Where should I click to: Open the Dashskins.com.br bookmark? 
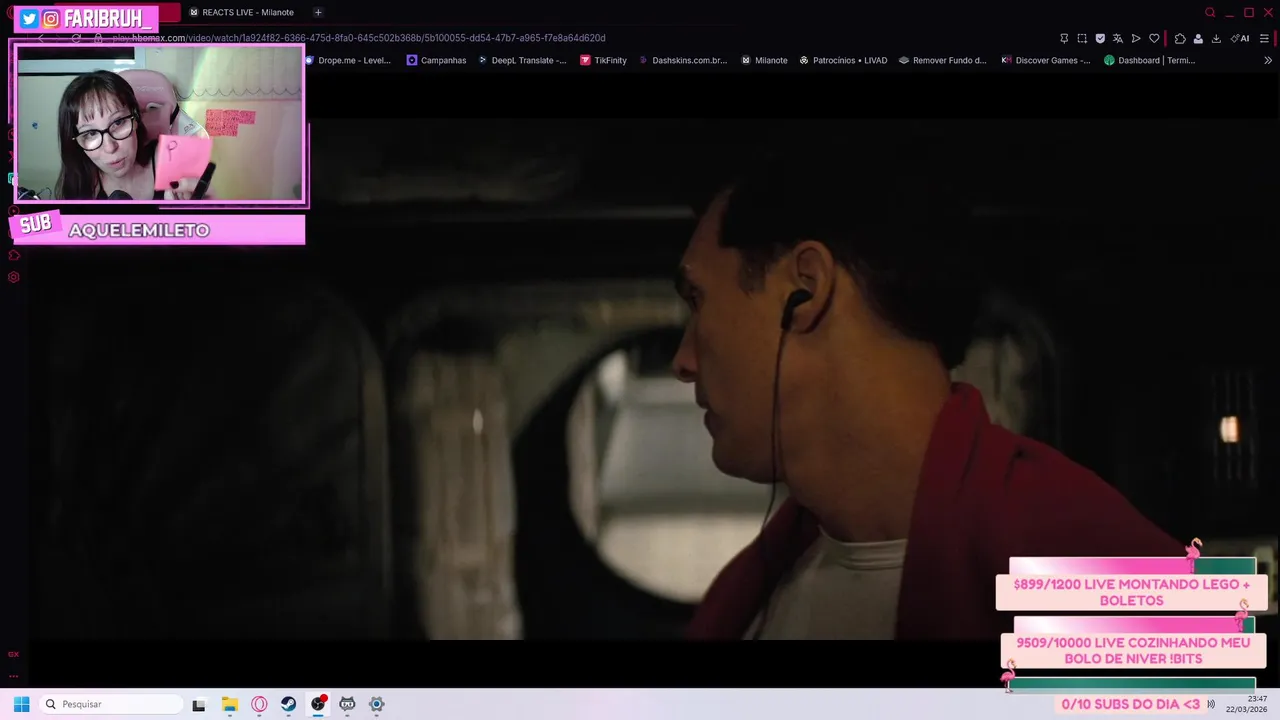[682, 60]
